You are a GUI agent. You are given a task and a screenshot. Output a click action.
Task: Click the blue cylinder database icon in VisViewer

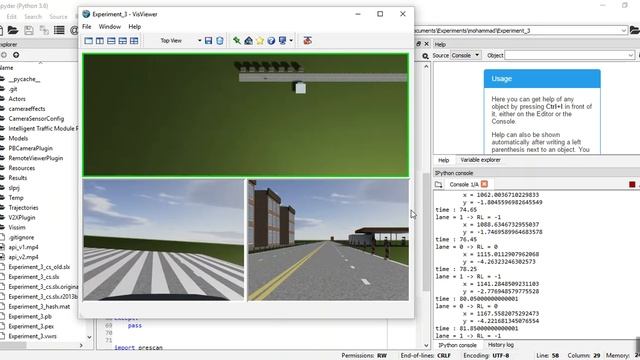click(x=220, y=41)
